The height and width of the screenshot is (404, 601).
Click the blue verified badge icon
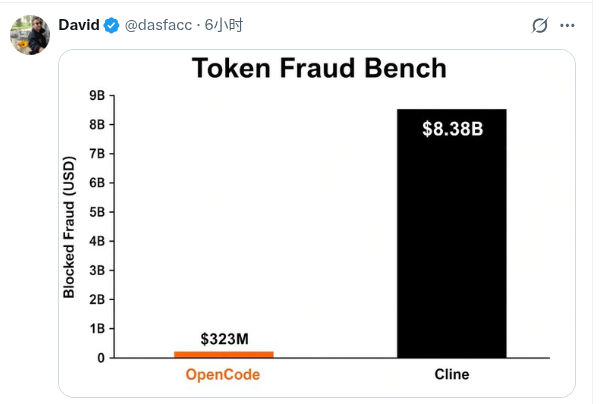pyautogui.click(x=112, y=26)
